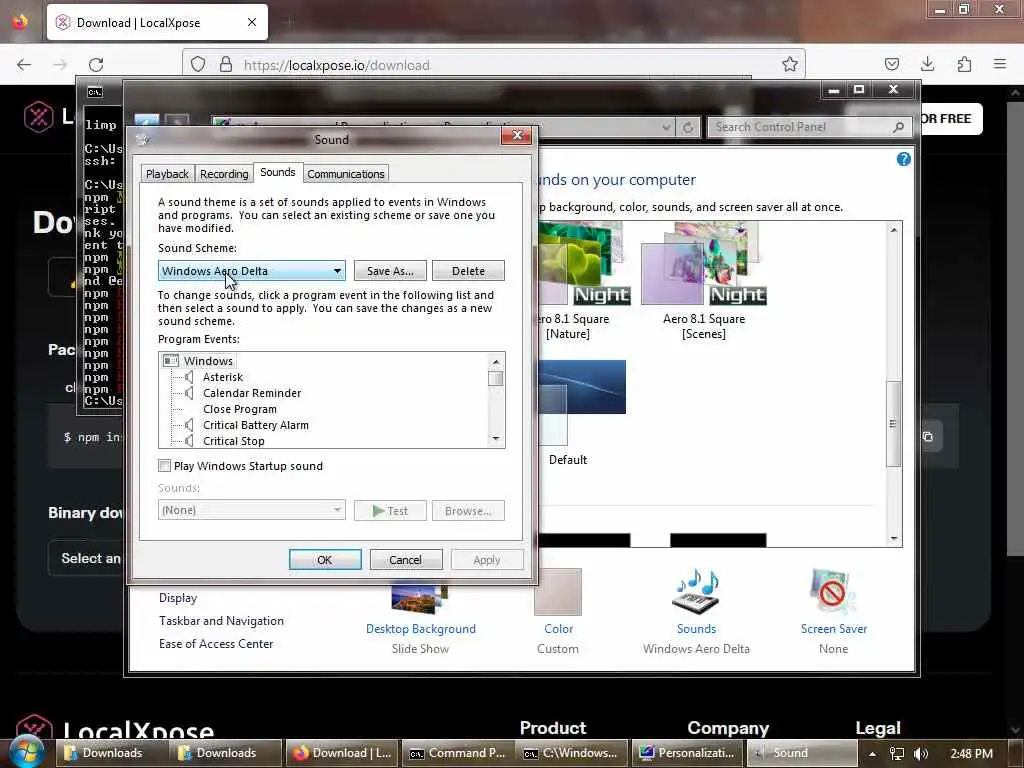Click the bookmark star in address bar
The height and width of the screenshot is (768, 1024).
[x=790, y=64]
